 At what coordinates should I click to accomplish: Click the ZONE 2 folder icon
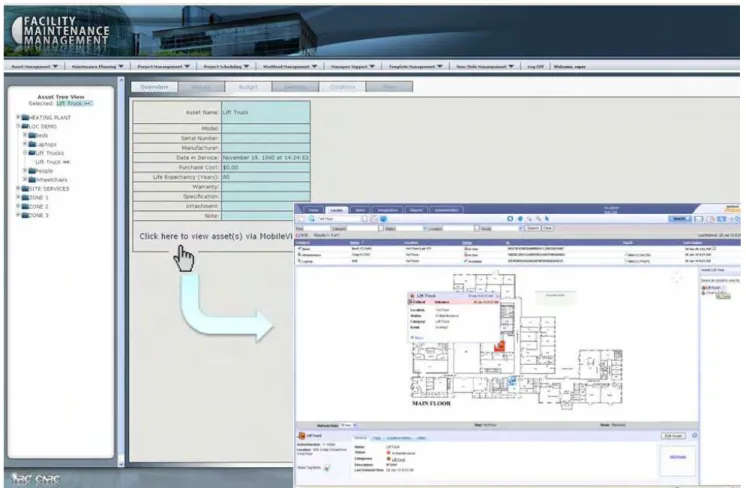coord(26,206)
